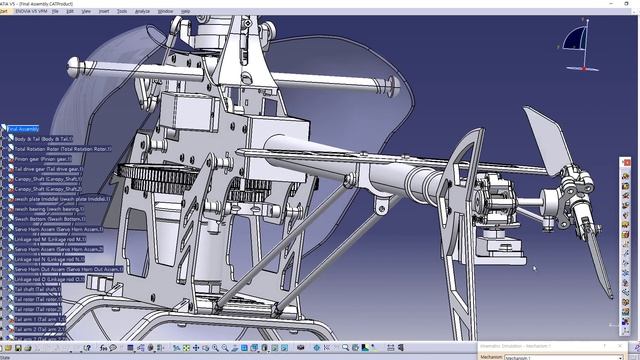Select Linkage rod N node

point(50,259)
